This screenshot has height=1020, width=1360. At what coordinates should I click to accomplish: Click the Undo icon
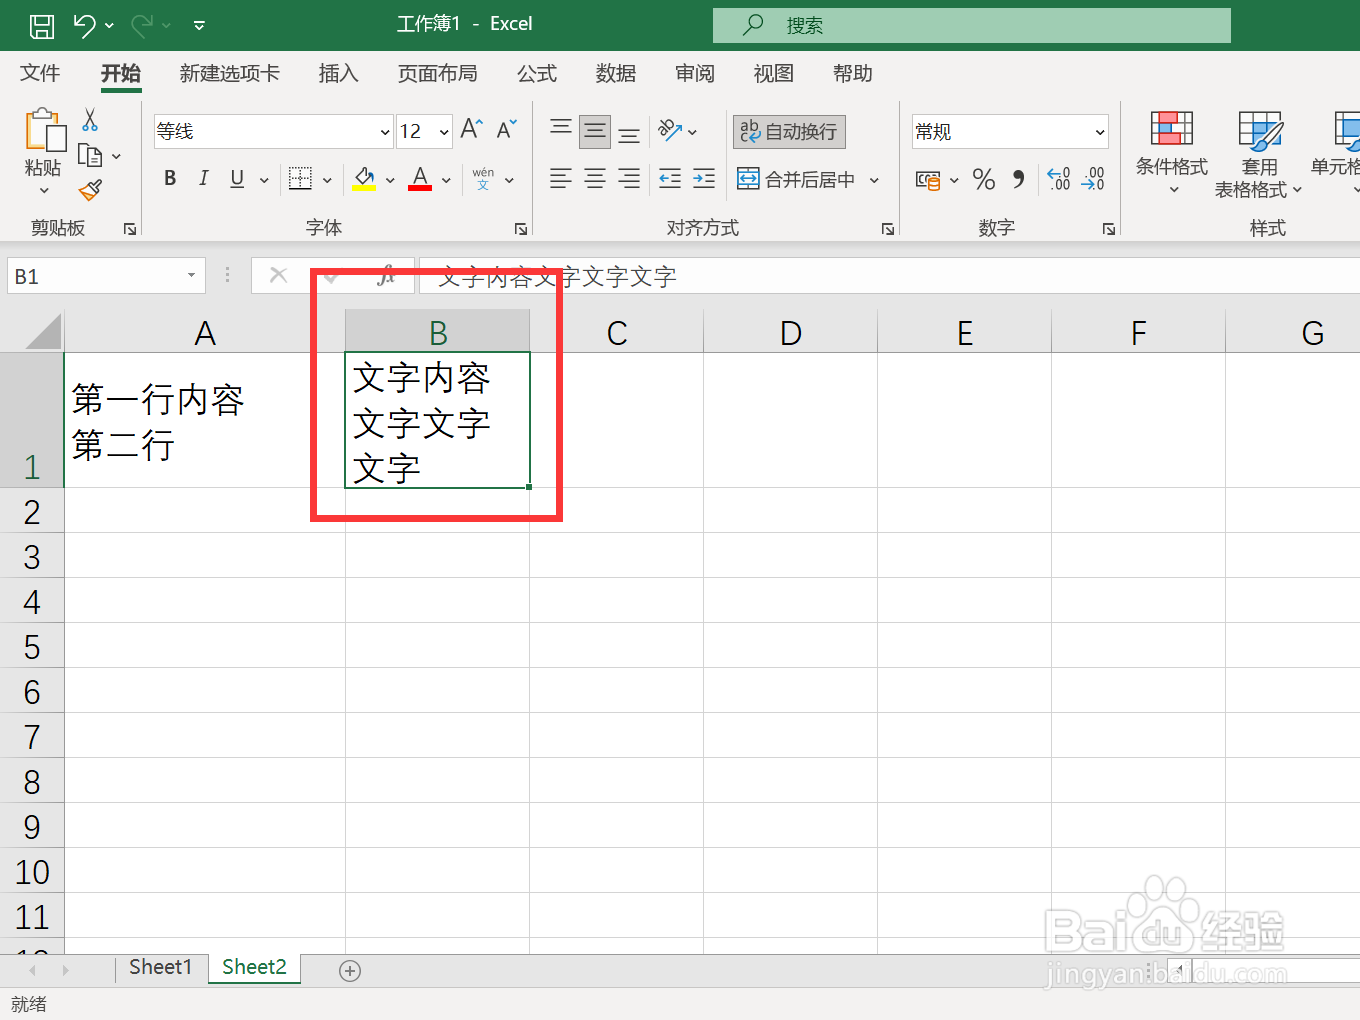(x=85, y=25)
